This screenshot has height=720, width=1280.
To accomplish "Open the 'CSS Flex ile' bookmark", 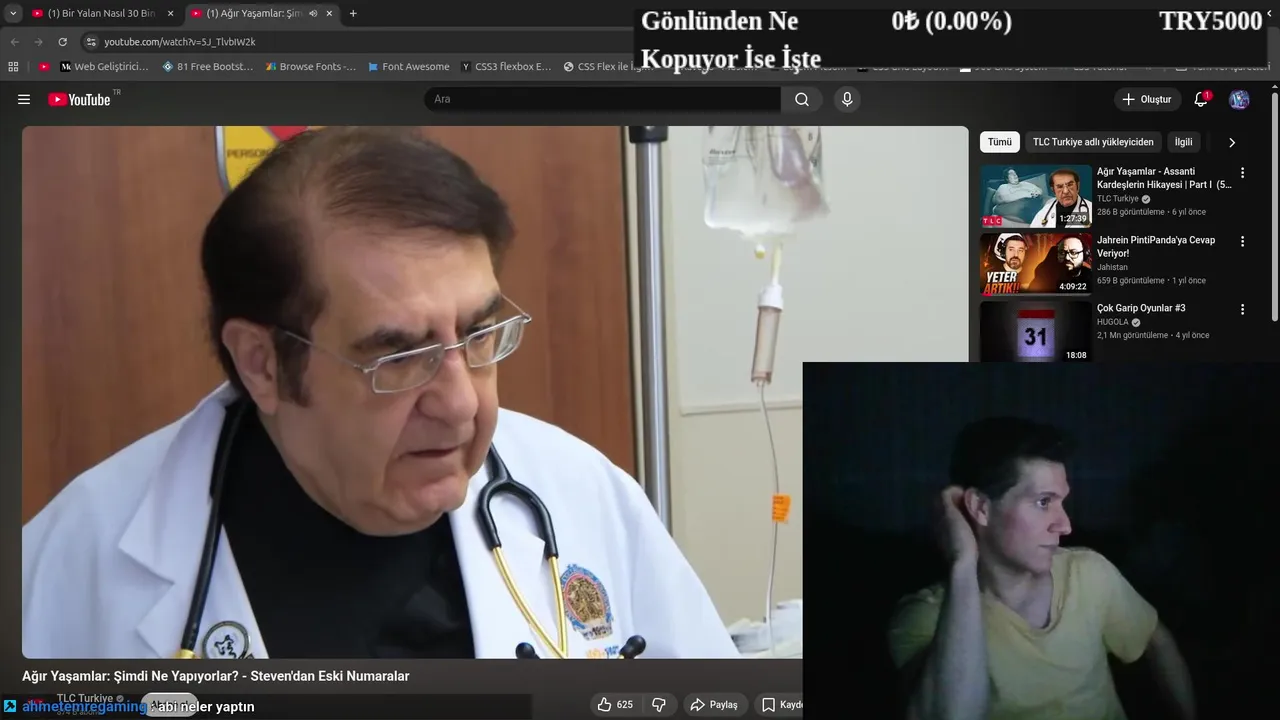I will 607,67.
